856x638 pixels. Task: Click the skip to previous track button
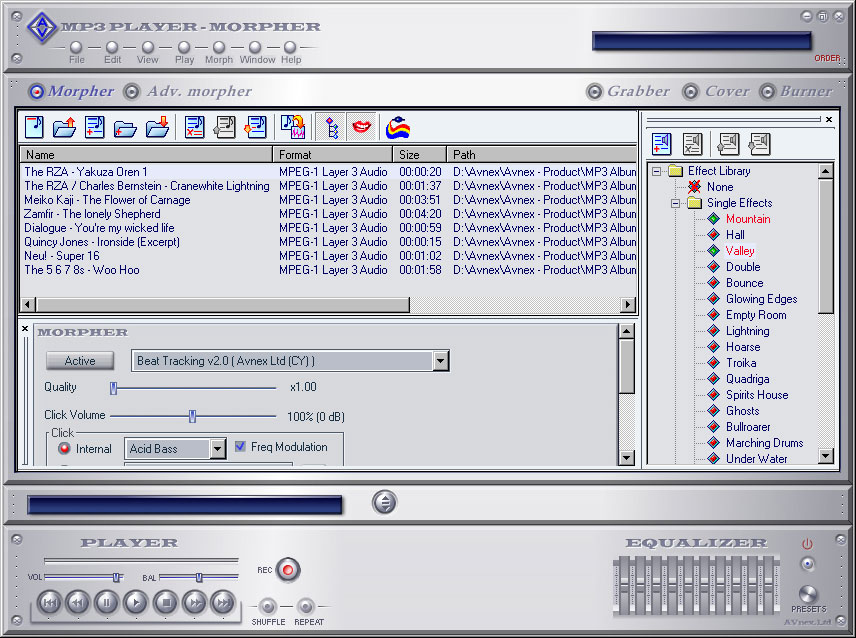tap(50, 603)
